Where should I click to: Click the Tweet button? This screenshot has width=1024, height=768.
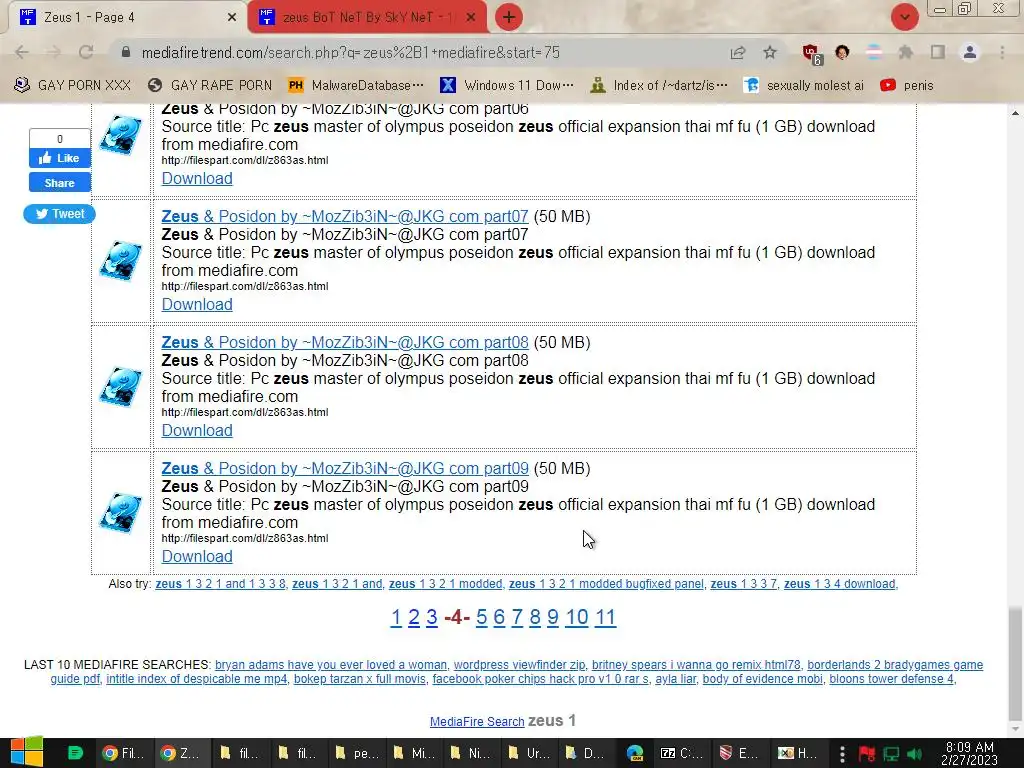59,214
